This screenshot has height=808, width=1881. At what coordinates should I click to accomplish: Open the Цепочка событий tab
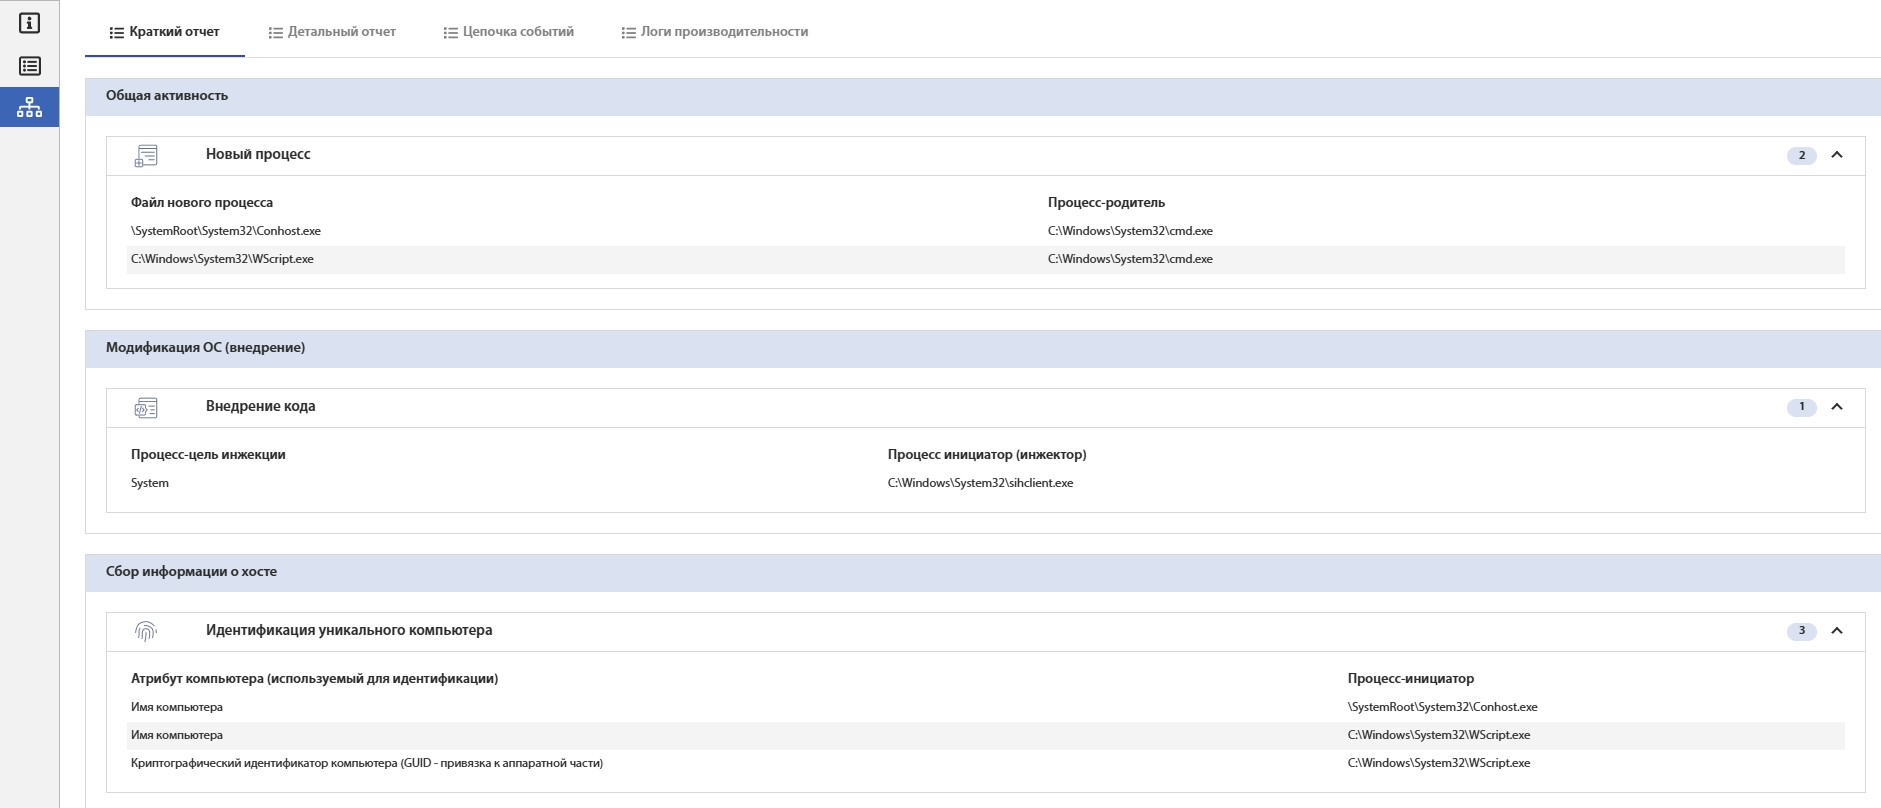tap(508, 32)
